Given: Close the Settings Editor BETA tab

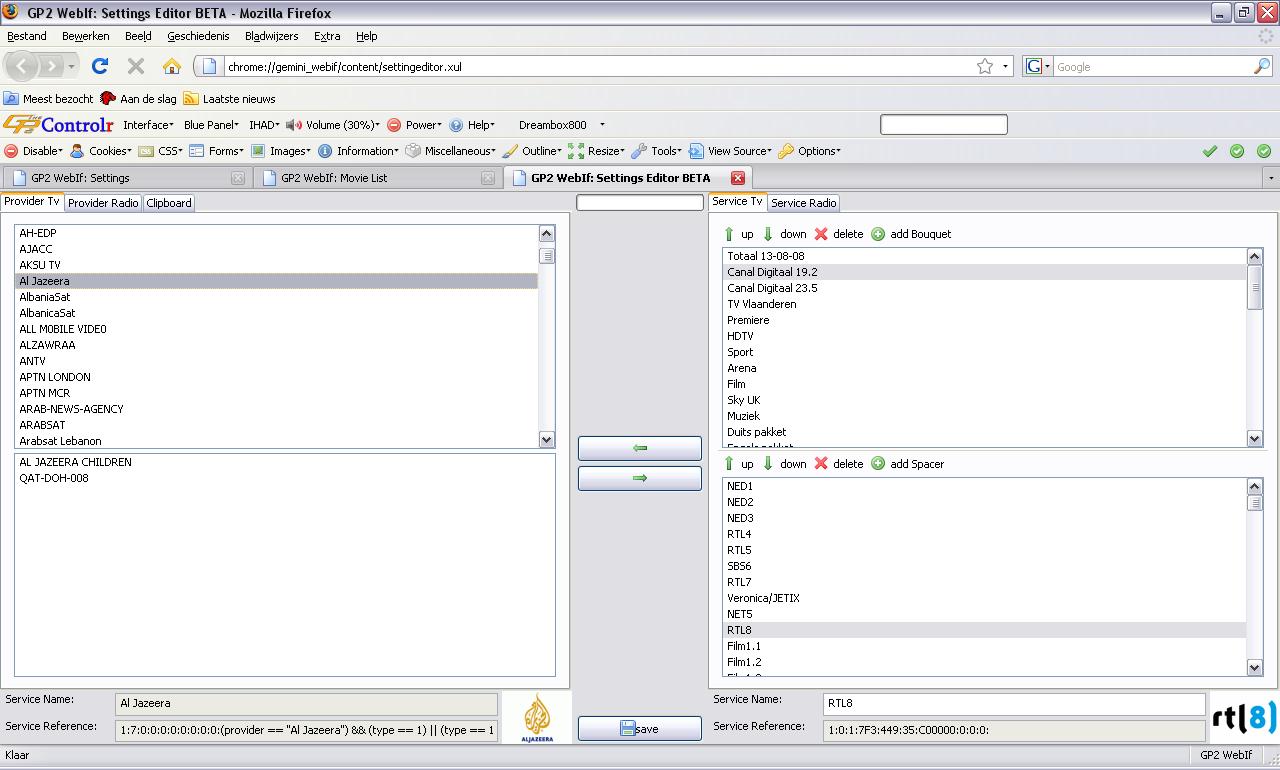Looking at the screenshot, I should tap(738, 178).
